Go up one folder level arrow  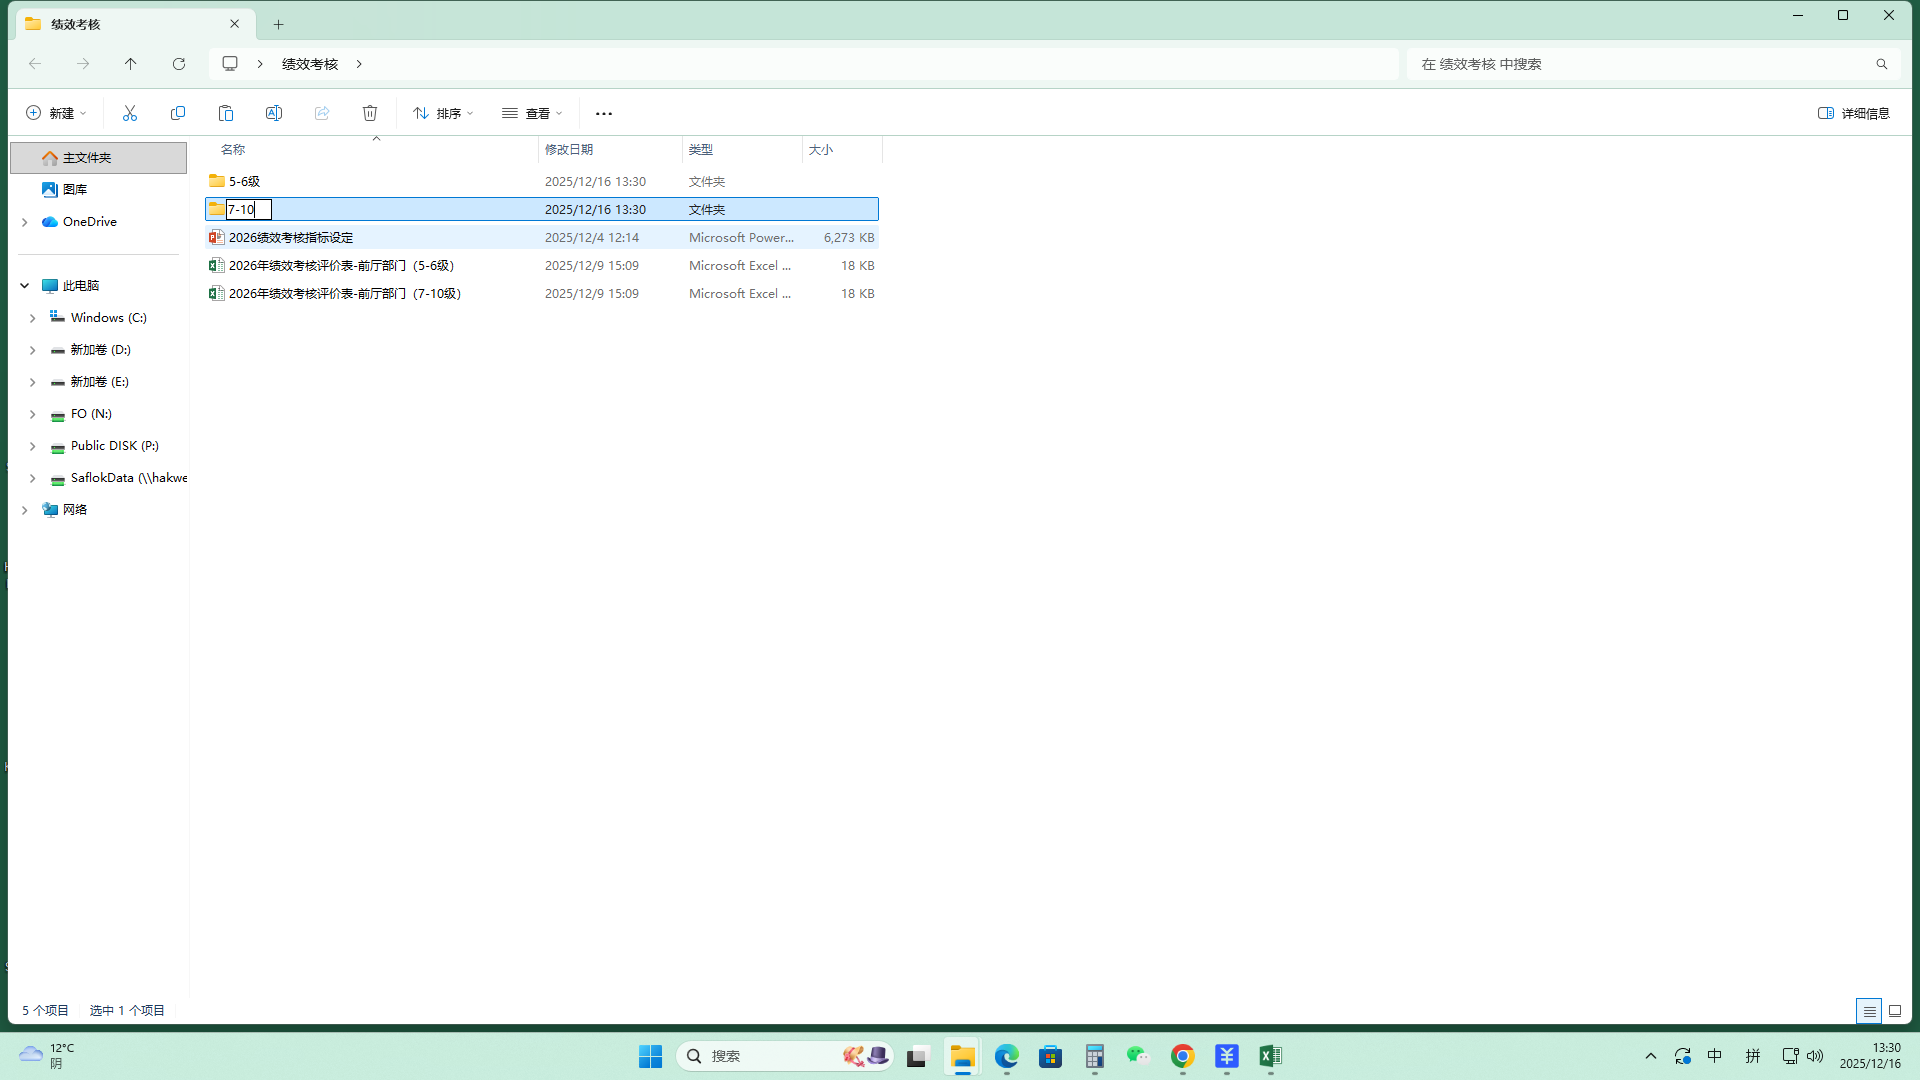[131, 64]
